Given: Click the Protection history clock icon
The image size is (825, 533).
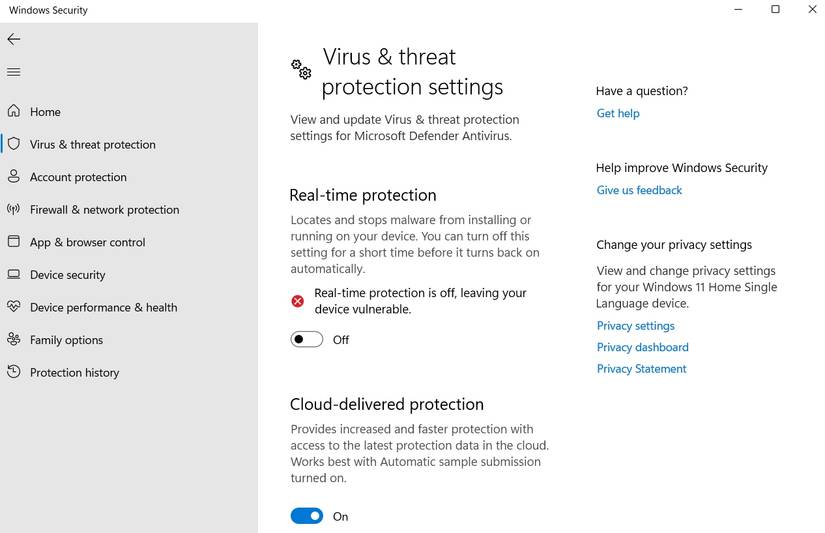Looking at the screenshot, I should click(13, 372).
